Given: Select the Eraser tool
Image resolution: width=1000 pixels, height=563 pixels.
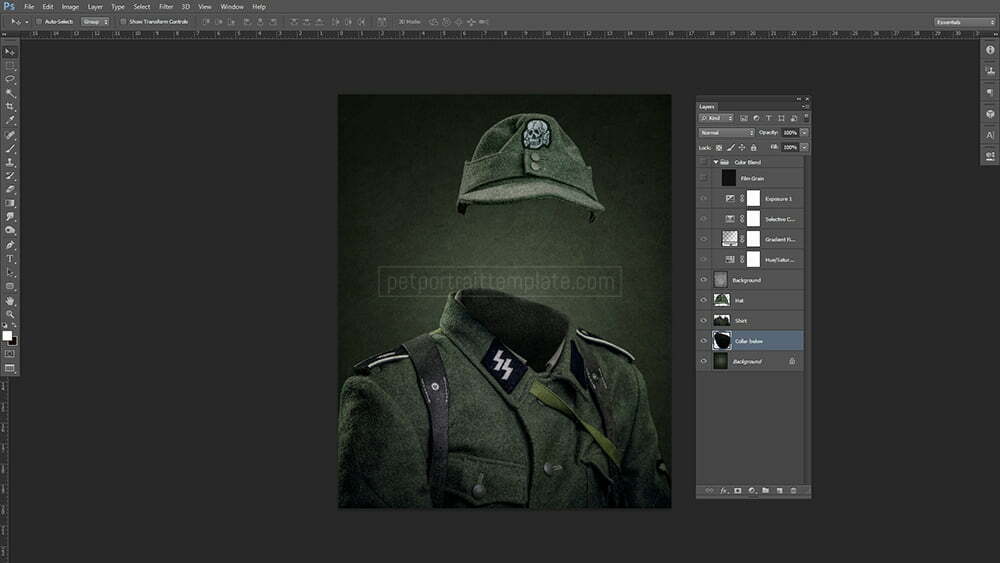Looking at the screenshot, I should pos(10,189).
